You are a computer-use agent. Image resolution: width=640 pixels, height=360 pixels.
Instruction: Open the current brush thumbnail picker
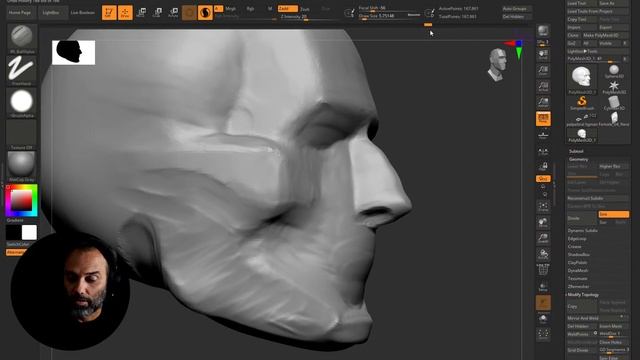coord(22,38)
